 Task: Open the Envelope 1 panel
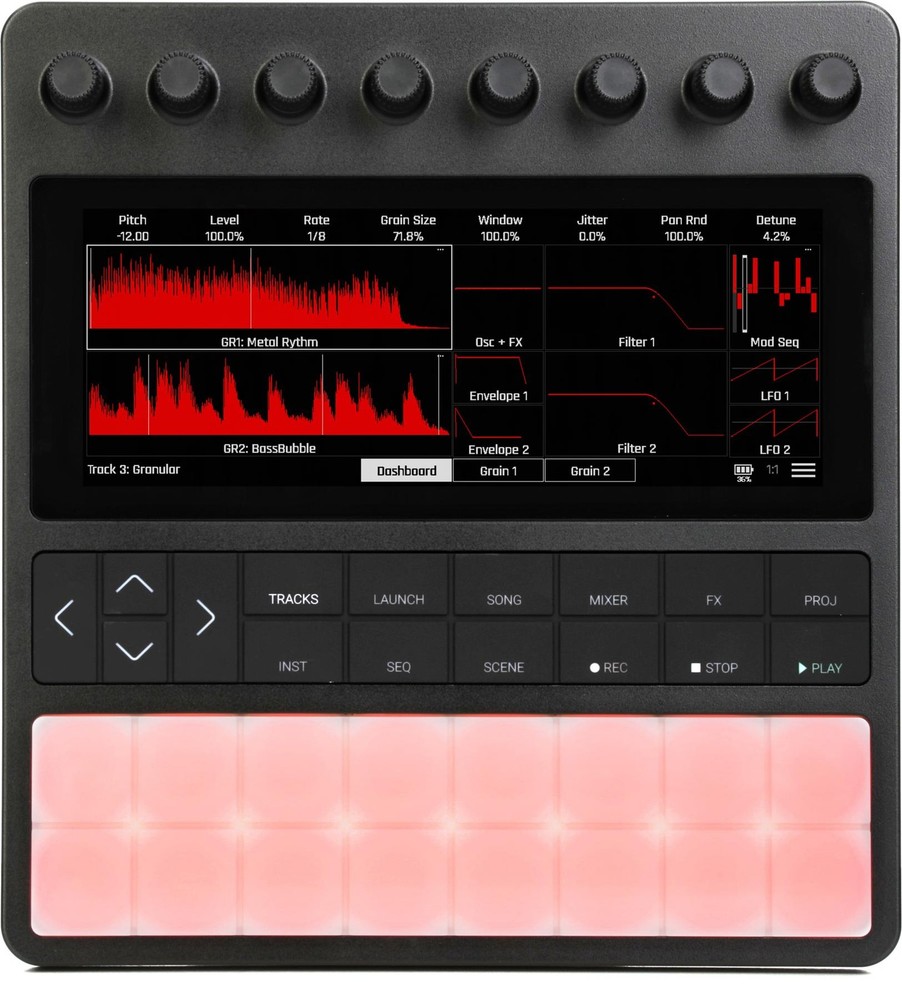click(498, 379)
